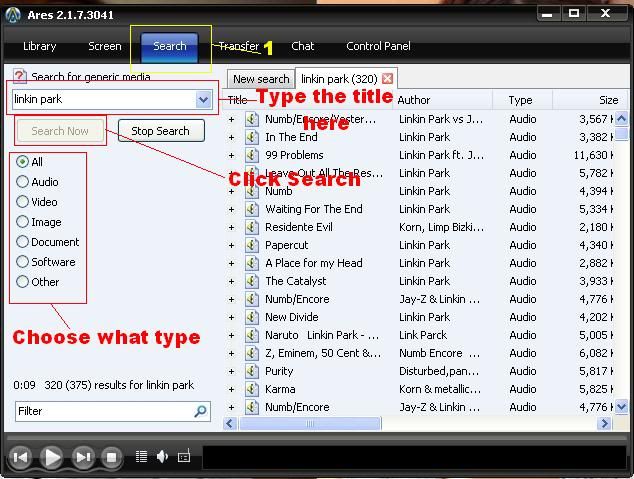Click audio file icon for Purity
Screen dimensions: 634x479
[x=251, y=371]
